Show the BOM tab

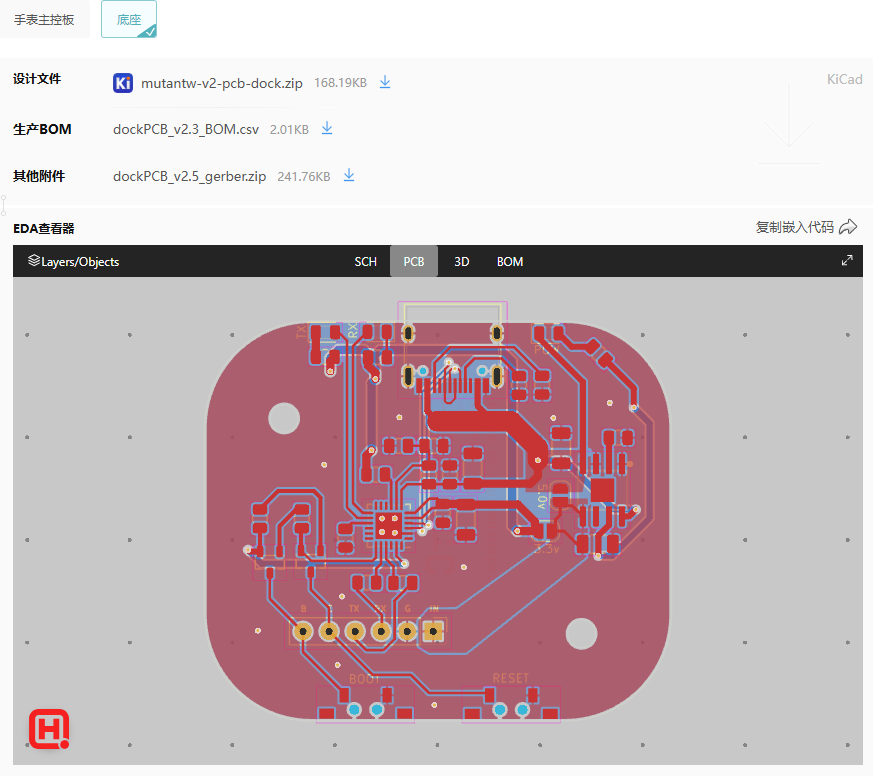[x=510, y=262]
